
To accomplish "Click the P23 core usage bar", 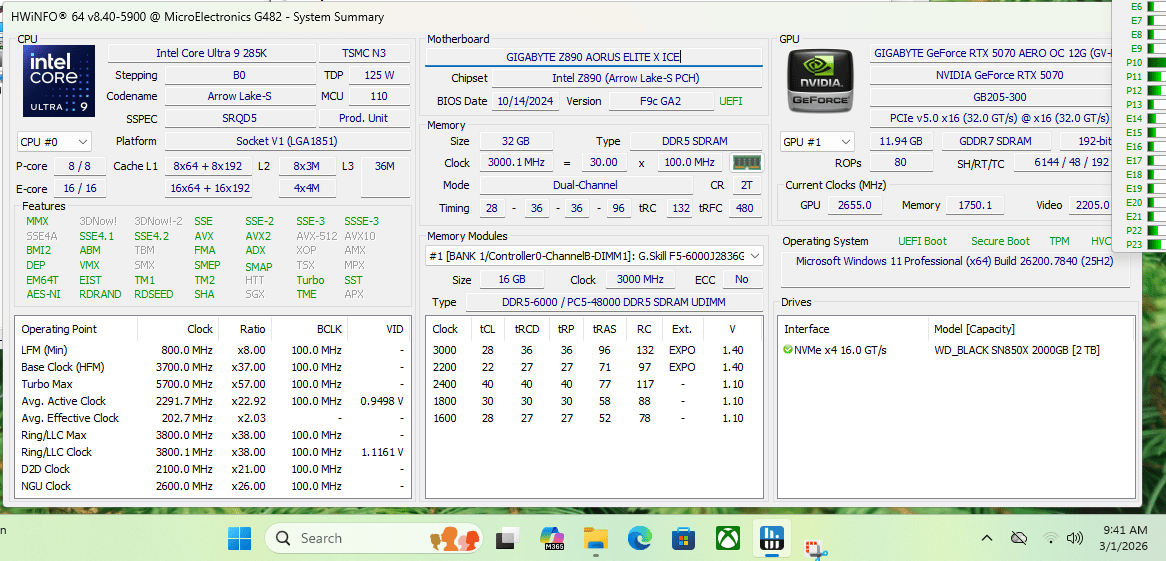I will pyautogui.click(x=1155, y=245).
